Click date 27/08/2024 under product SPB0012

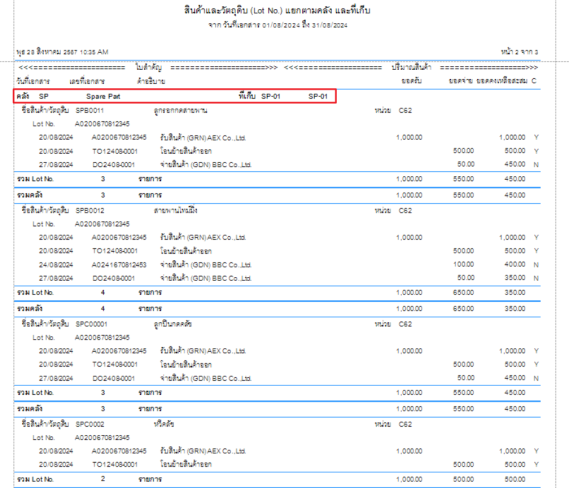pyautogui.click(x=56, y=278)
